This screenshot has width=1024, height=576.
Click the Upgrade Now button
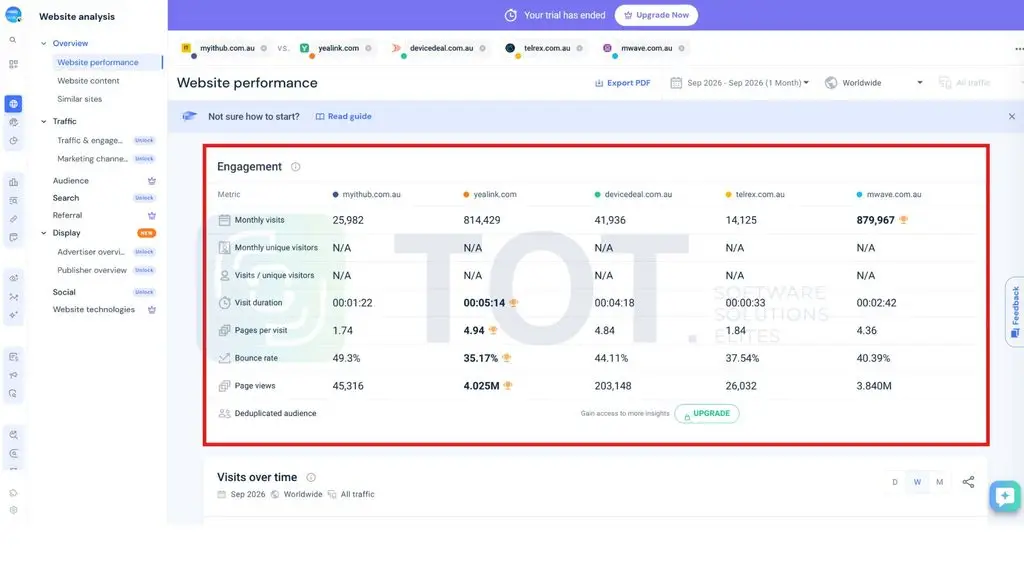656,15
